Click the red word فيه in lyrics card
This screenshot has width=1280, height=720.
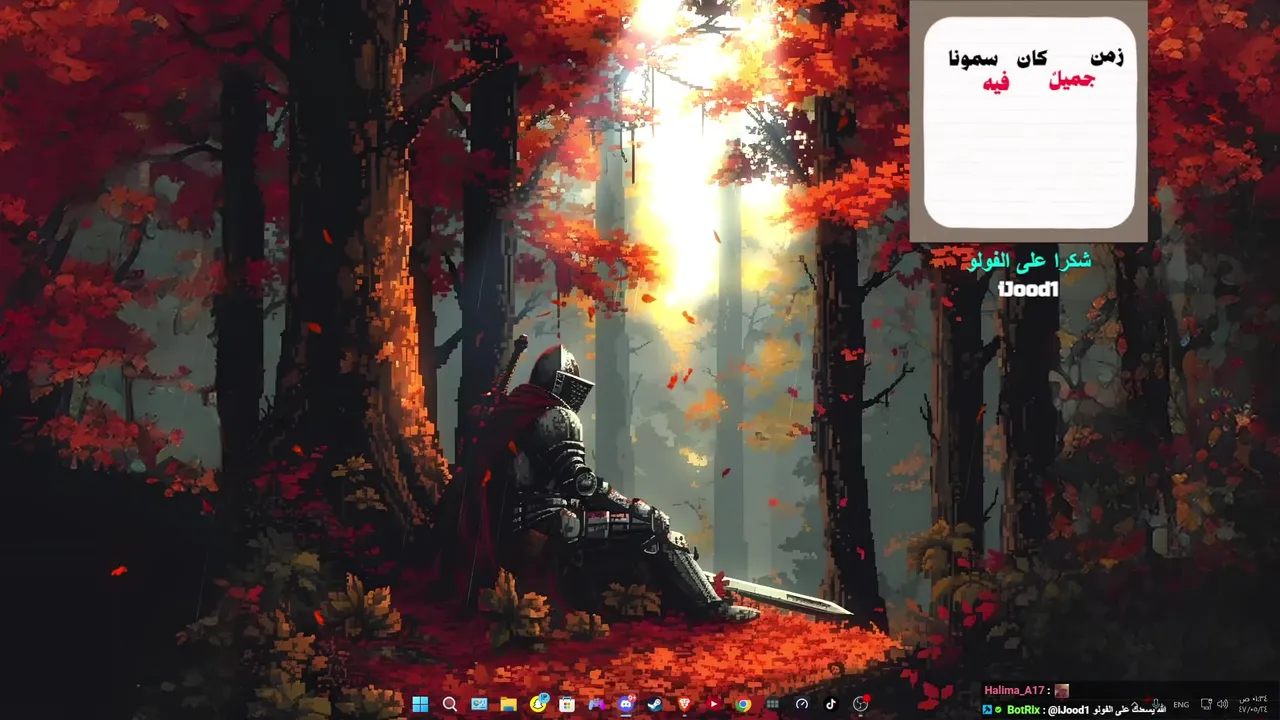[x=998, y=83]
